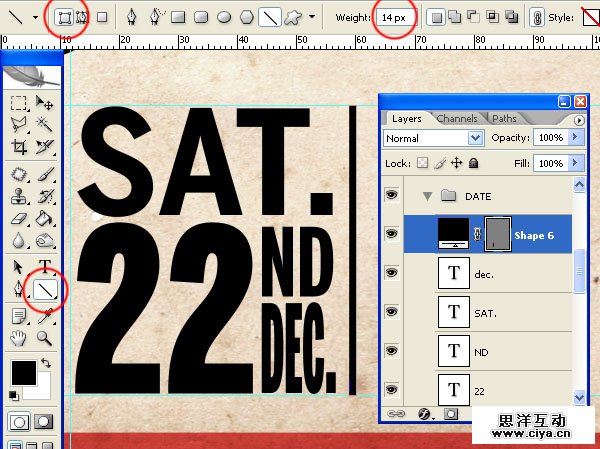Open the Layers panel flyout menu

pyautogui.click(x=579, y=120)
